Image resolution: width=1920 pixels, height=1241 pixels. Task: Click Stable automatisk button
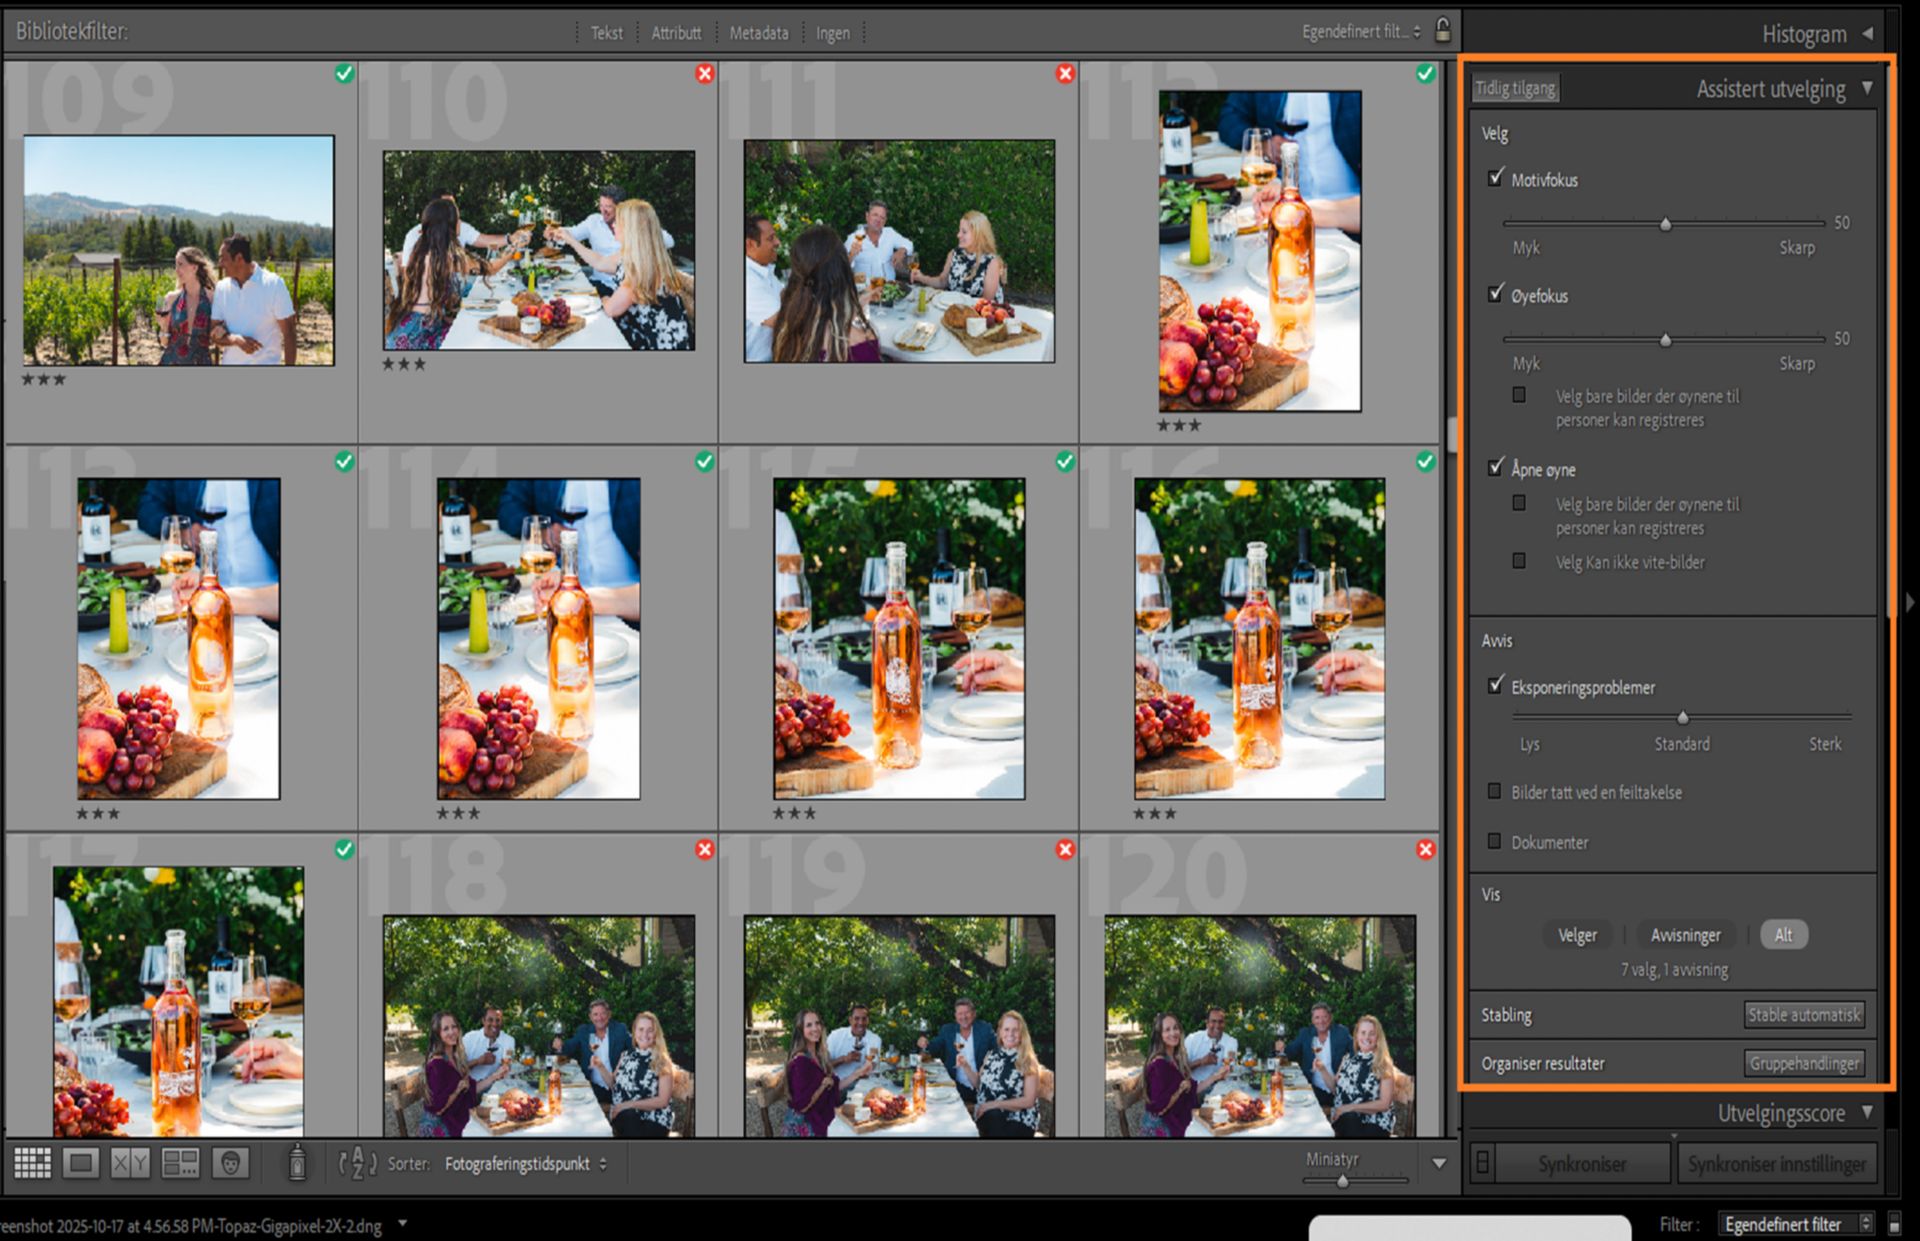pos(1804,1014)
